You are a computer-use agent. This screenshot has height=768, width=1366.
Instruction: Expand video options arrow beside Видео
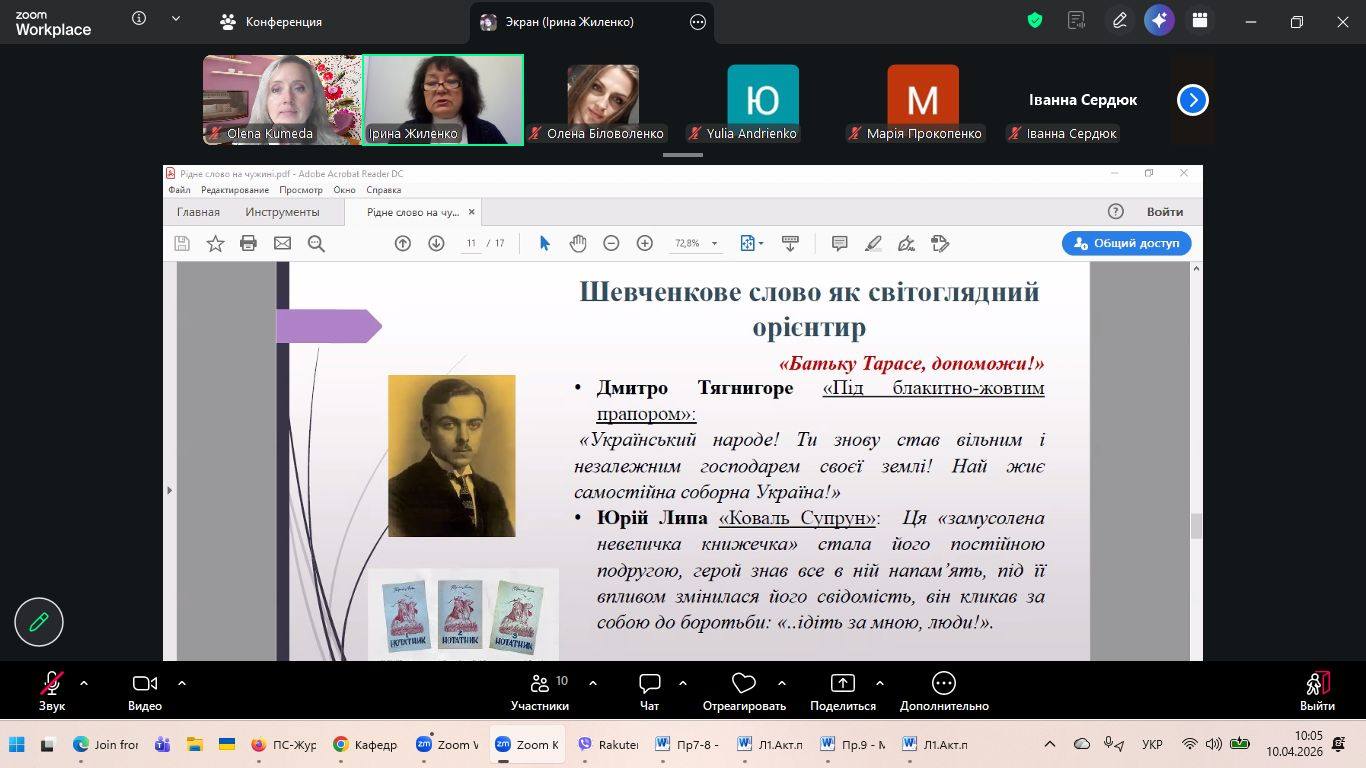pyautogui.click(x=182, y=683)
